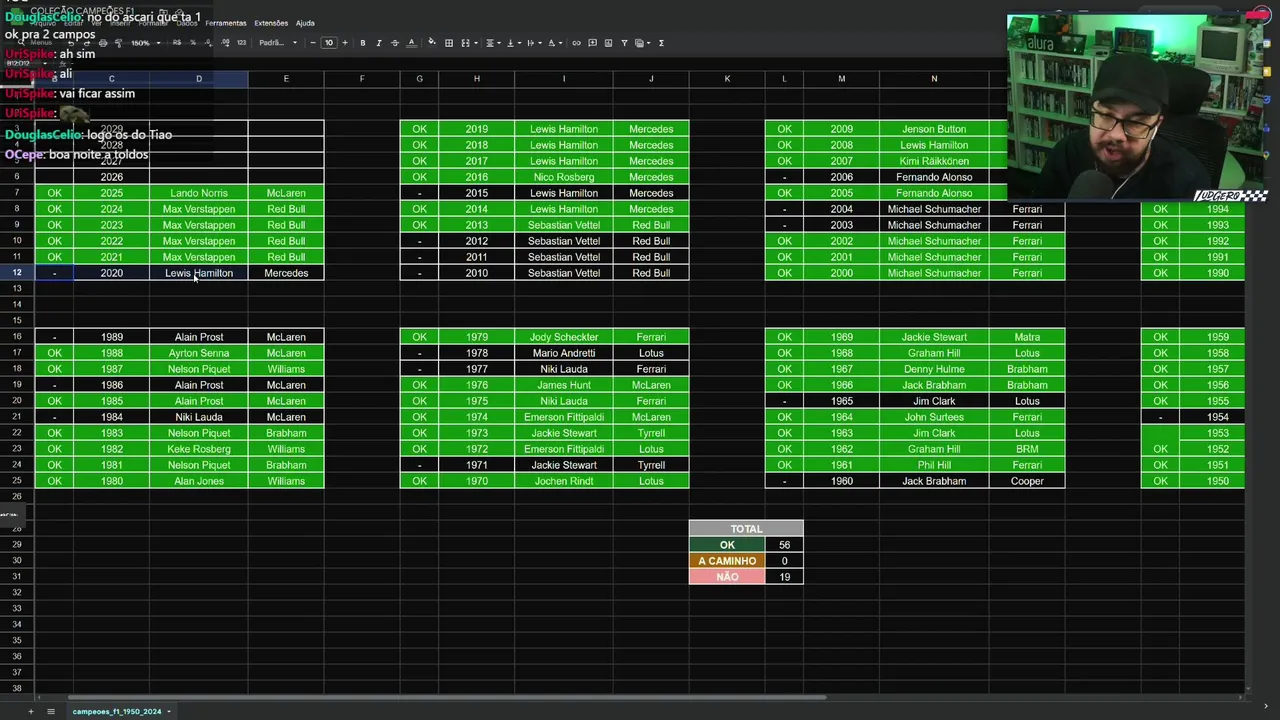Viewport: 1280px width, 720px height.
Task: Select the Mario Andretti cell
Action: 564,353
